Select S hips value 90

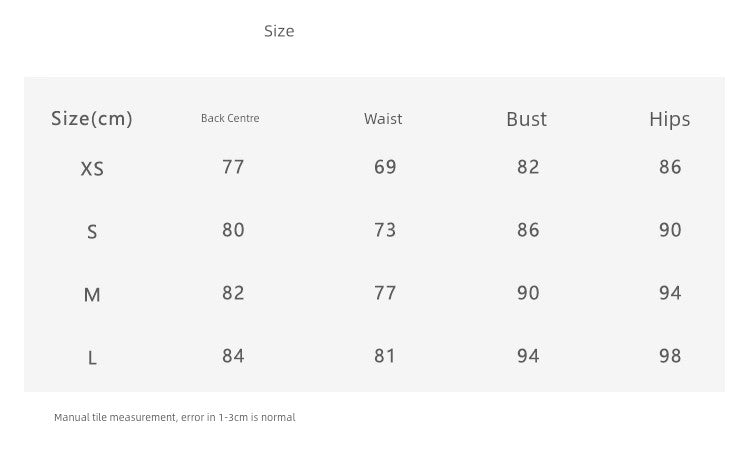(x=670, y=230)
